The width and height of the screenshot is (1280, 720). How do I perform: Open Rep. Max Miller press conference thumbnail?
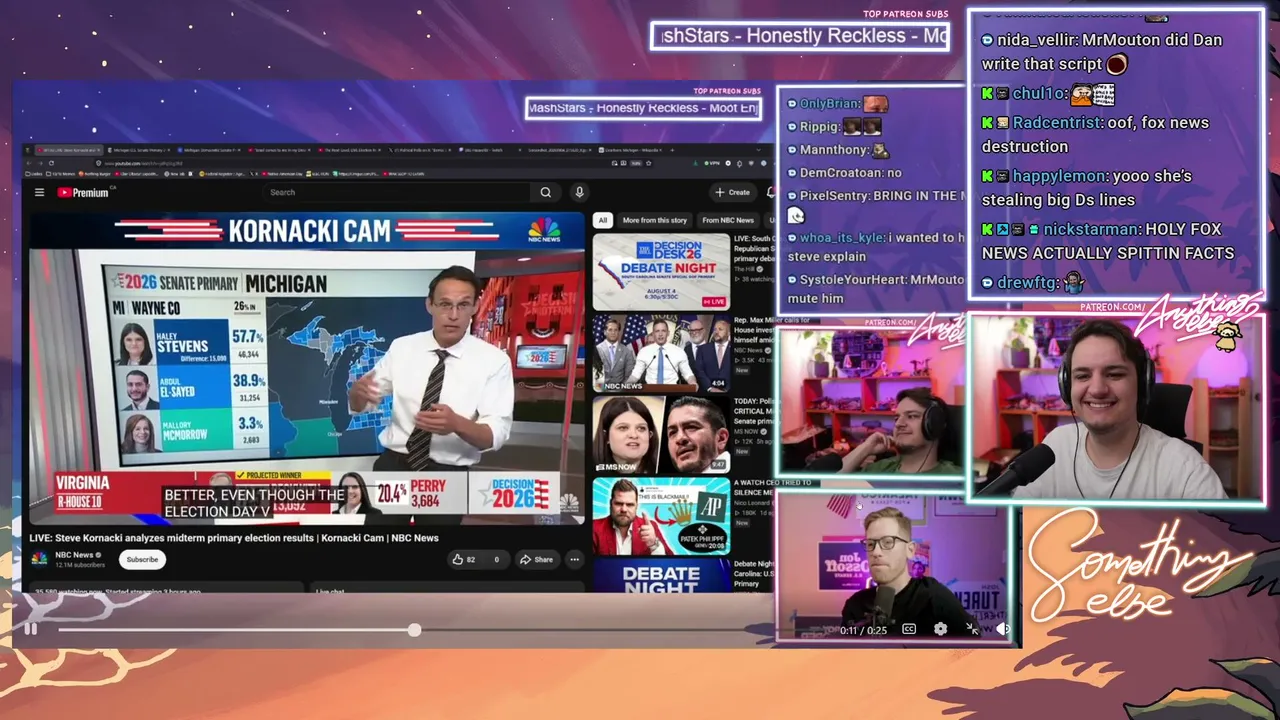click(661, 353)
